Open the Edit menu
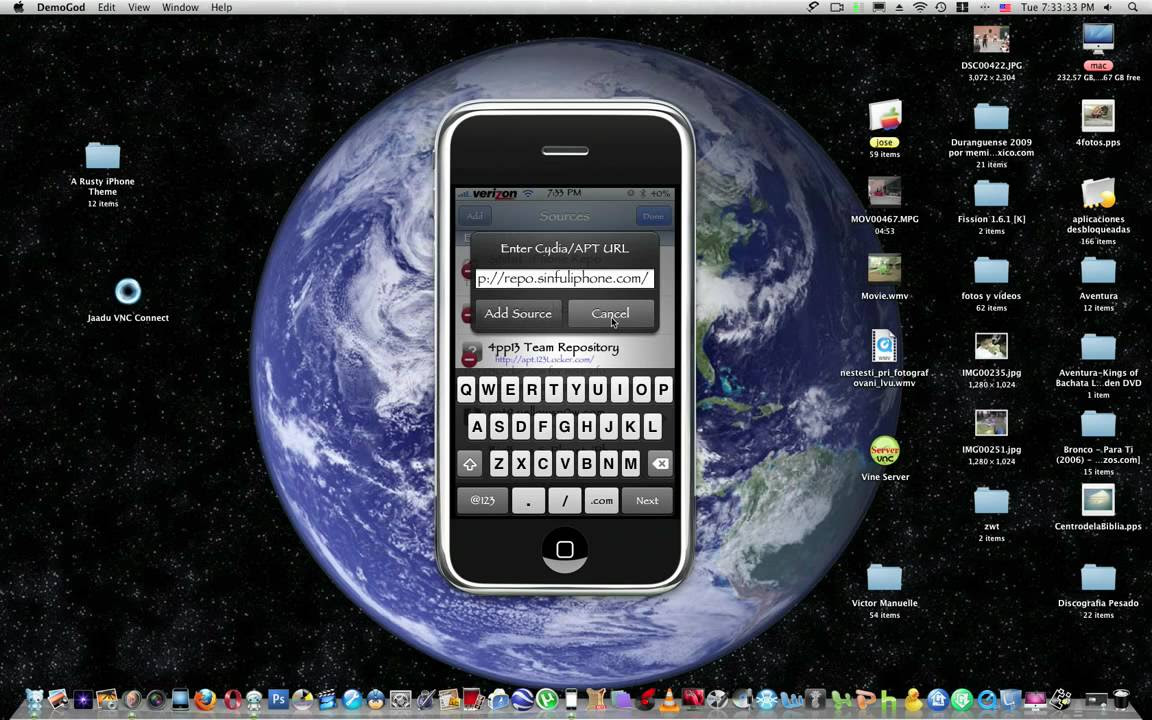 click(107, 7)
